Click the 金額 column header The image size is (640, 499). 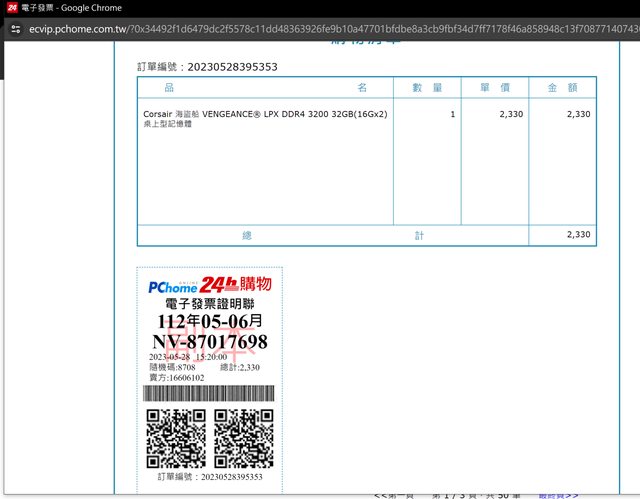pos(562,88)
